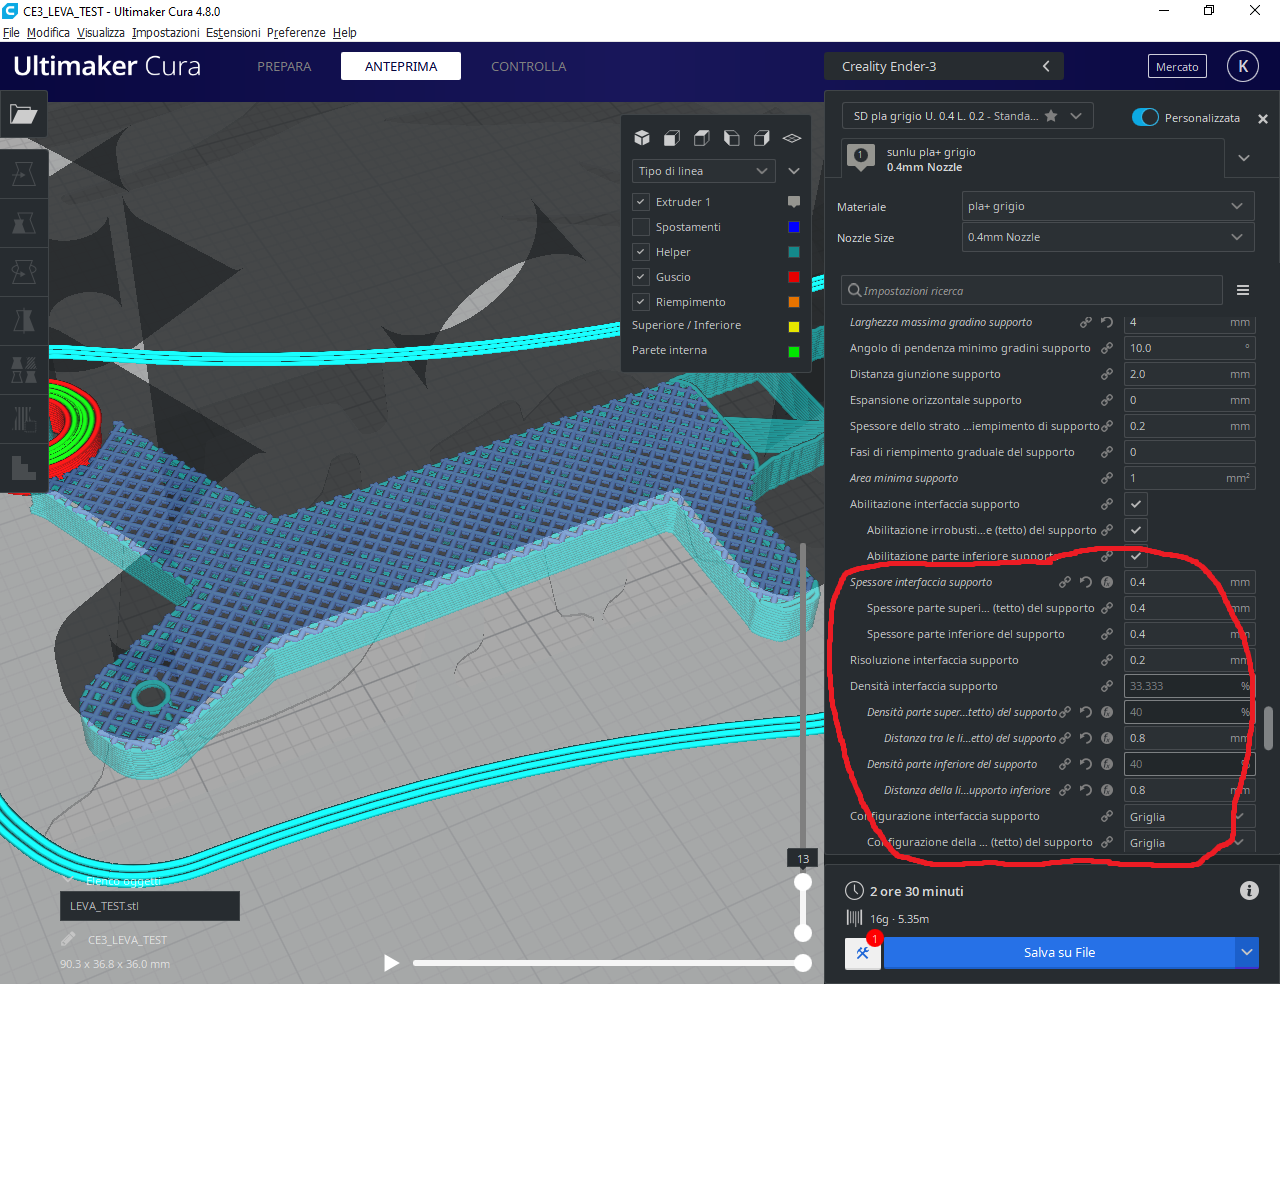The width and height of the screenshot is (1280, 1196).
Task: Switch to left view cube icon
Action: coord(732,138)
